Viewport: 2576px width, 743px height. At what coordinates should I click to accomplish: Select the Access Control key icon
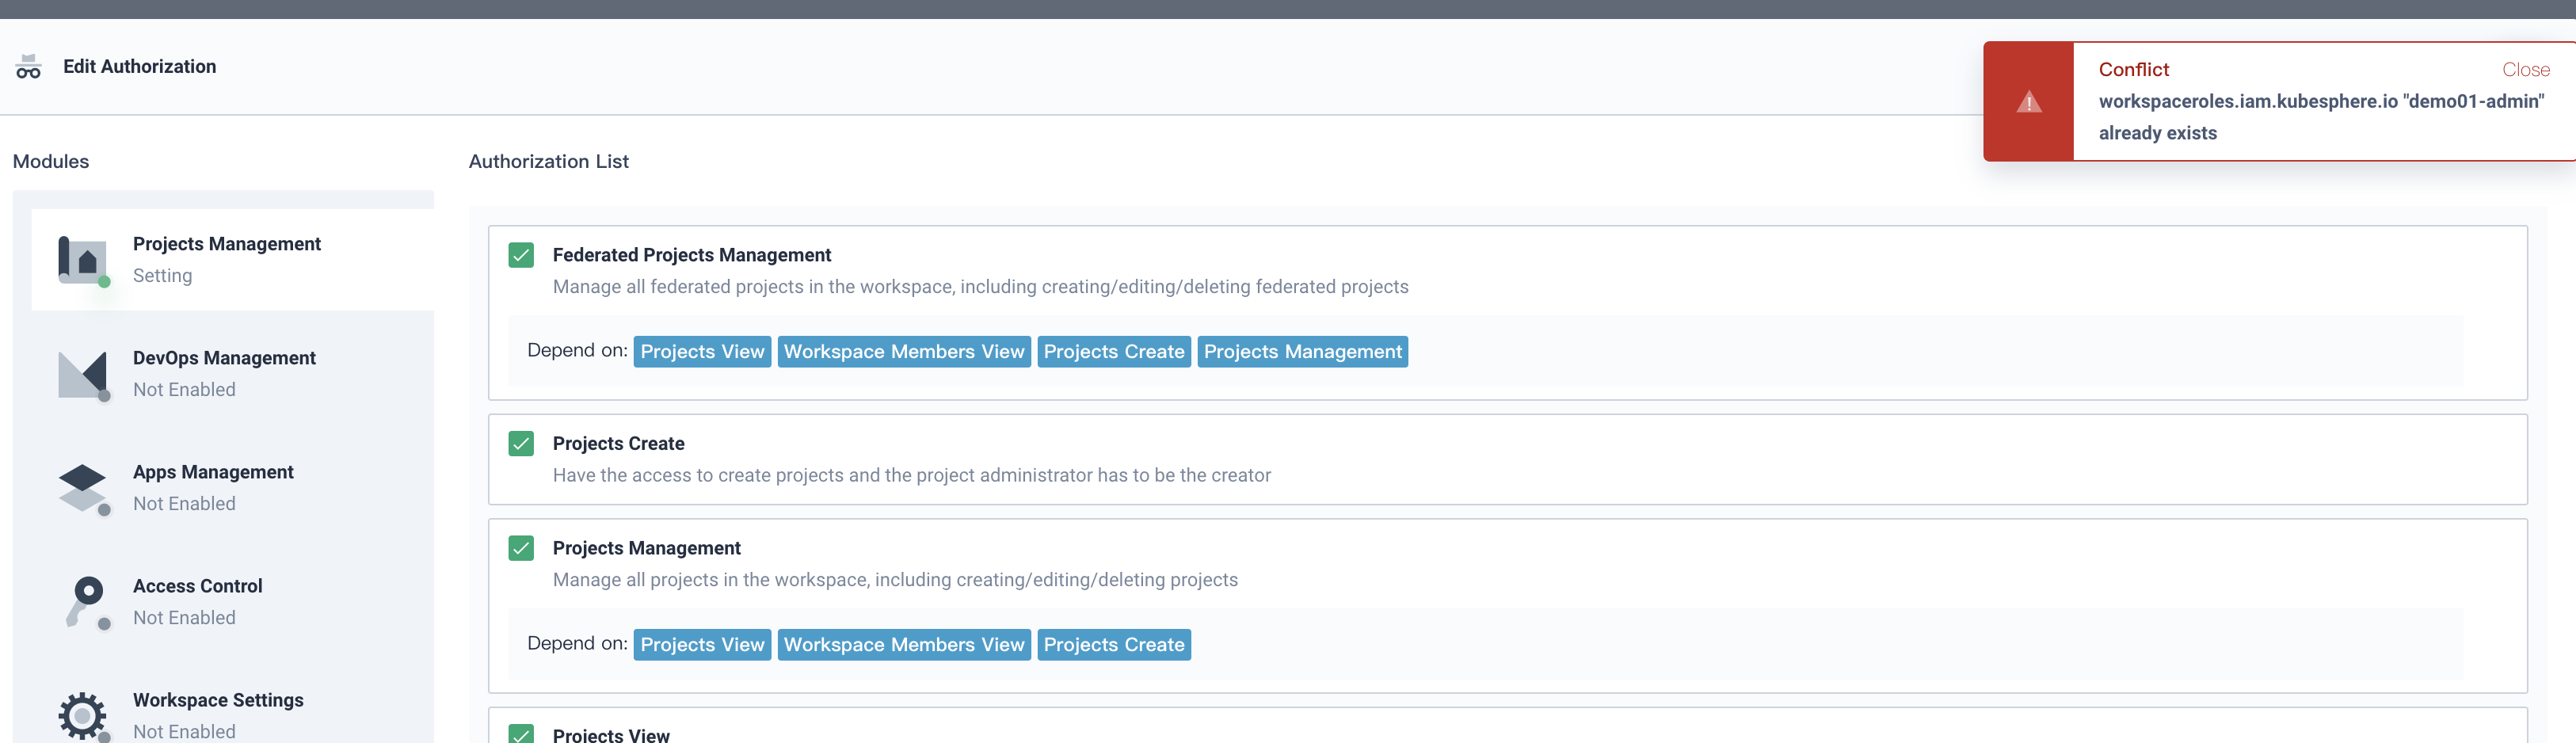click(x=86, y=602)
